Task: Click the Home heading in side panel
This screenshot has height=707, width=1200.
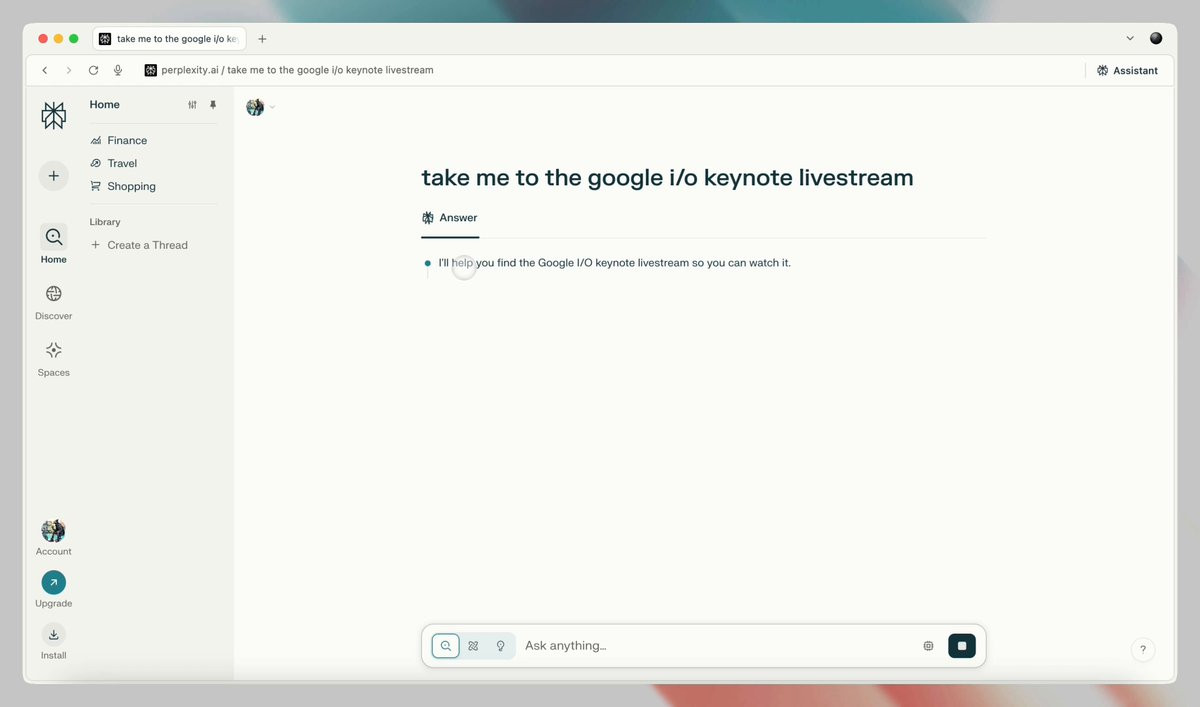Action: click(105, 105)
